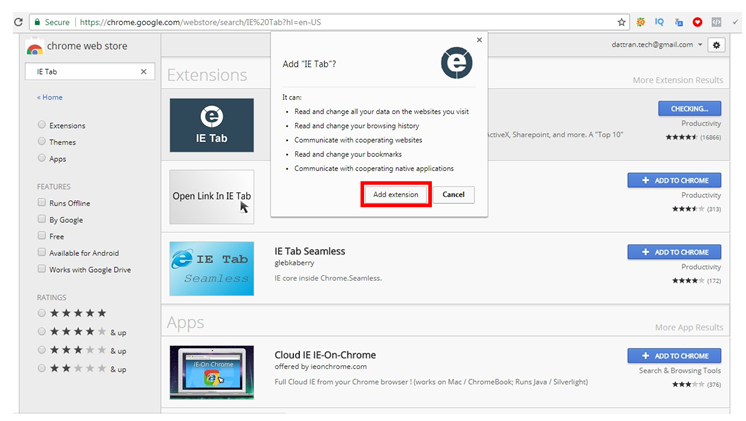Open the Cloud IE IE-On-Chrome thumbnail
The height and width of the screenshot is (421, 746).
click(x=212, y=372)
